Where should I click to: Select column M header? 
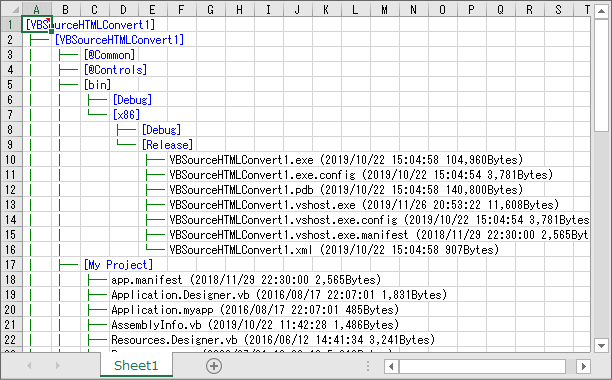coord(384,9)
